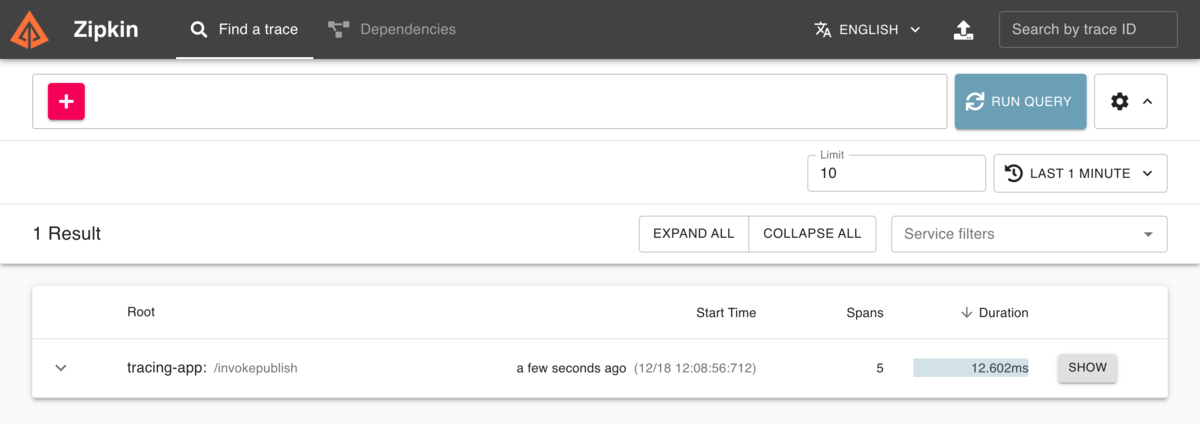Switch to the Find a trace tab

click(245, 29)
